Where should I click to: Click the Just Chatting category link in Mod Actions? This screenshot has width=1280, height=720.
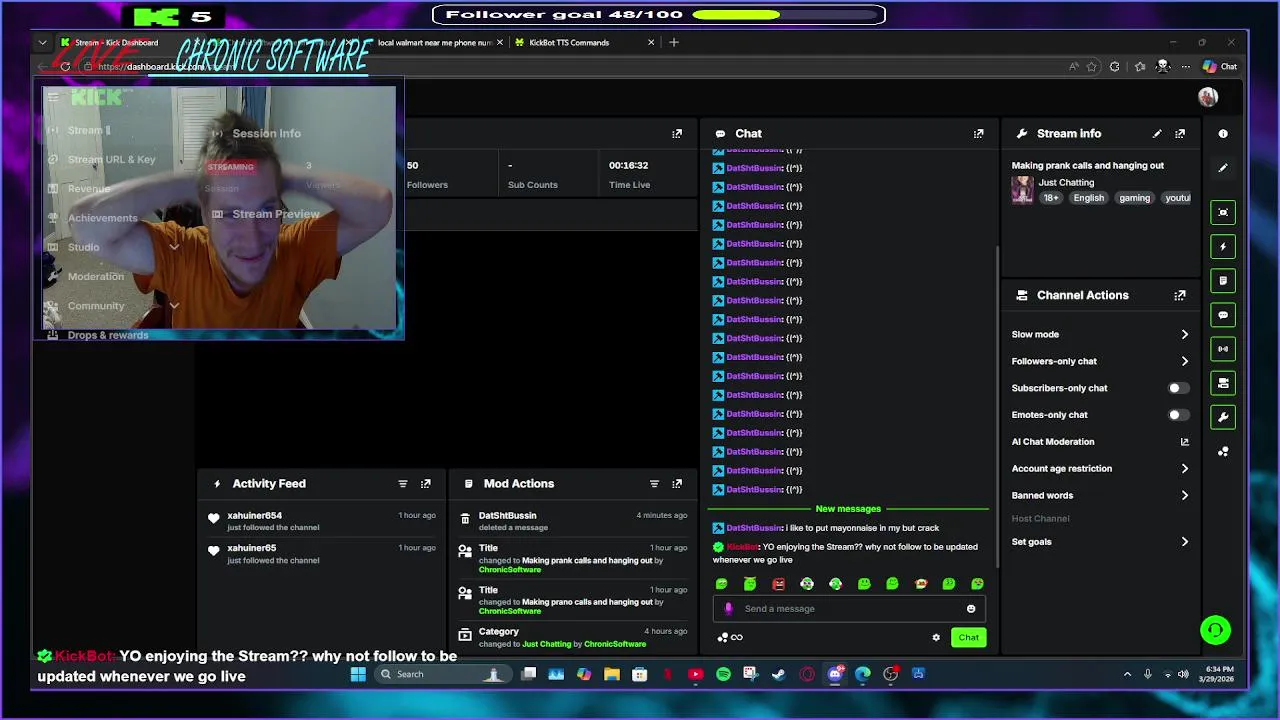coord(546,645)
